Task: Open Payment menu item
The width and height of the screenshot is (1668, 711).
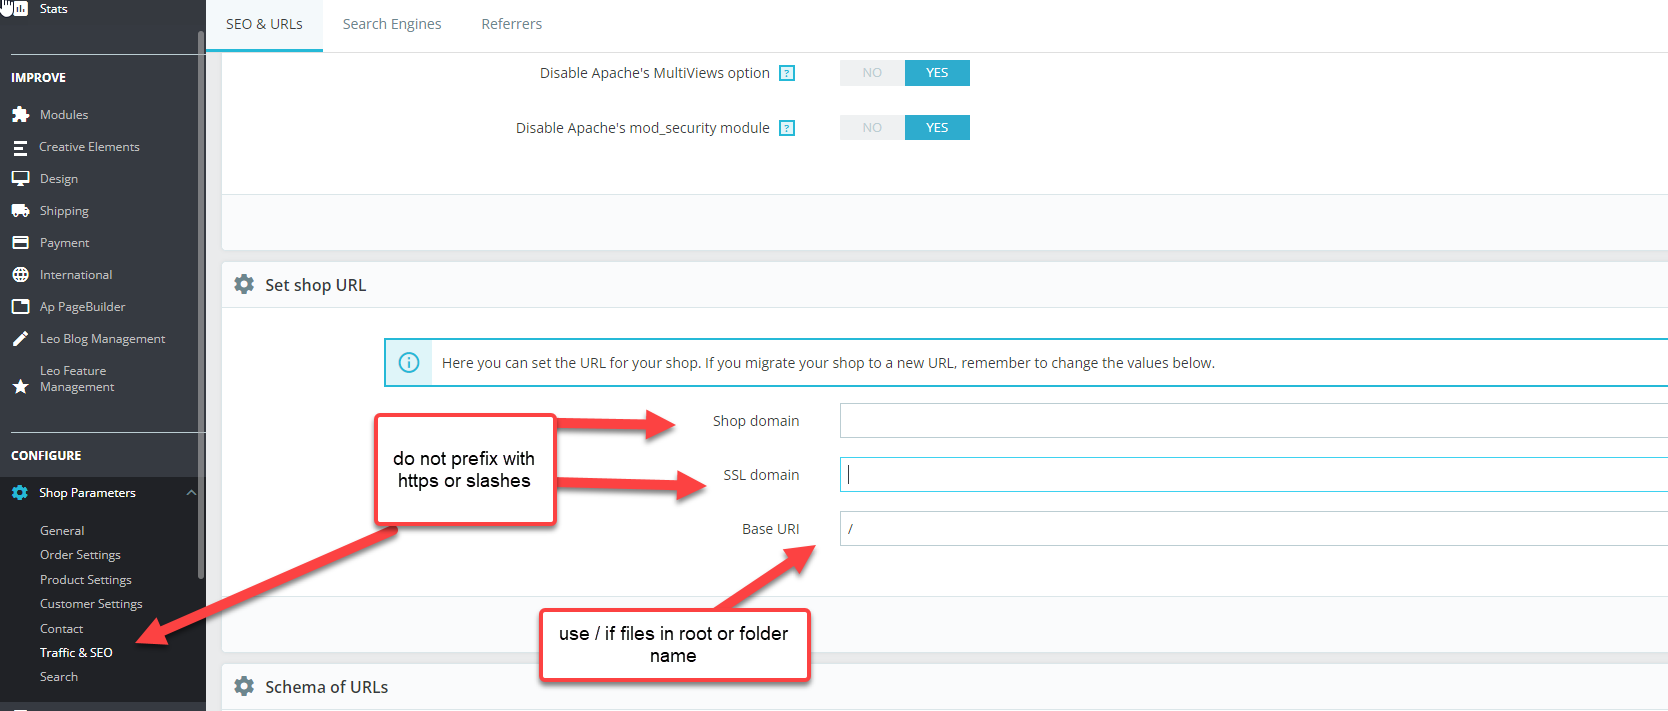Action: click(x=65, y=243)
